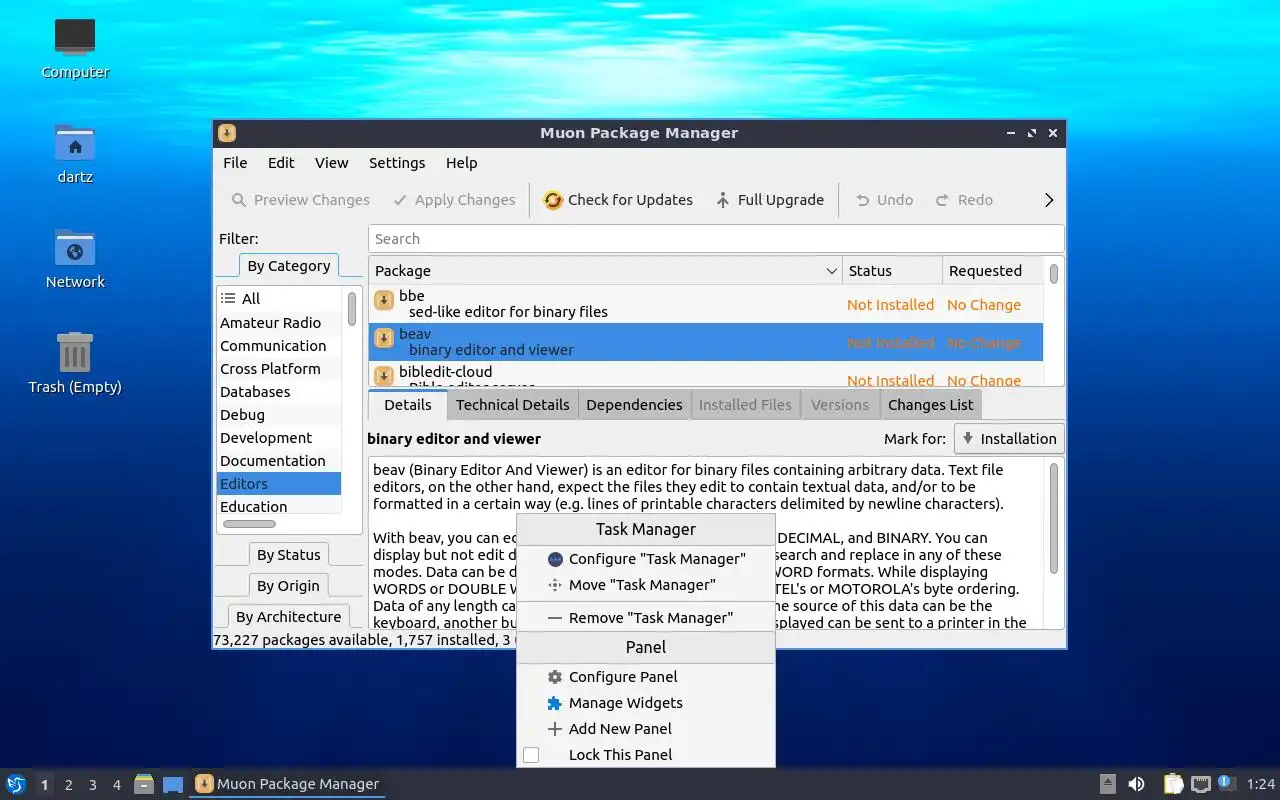
Task: Click Add New Panel entry
Action: (x=646, y=729)
